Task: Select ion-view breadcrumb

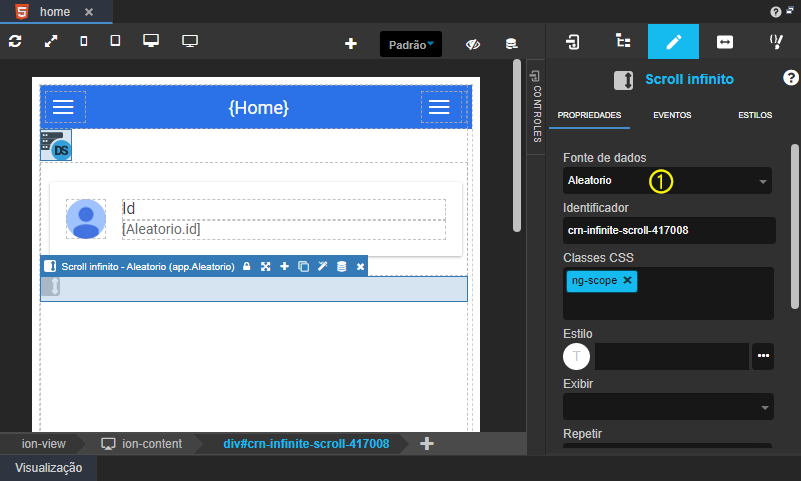Action: (x=43, y=444)
